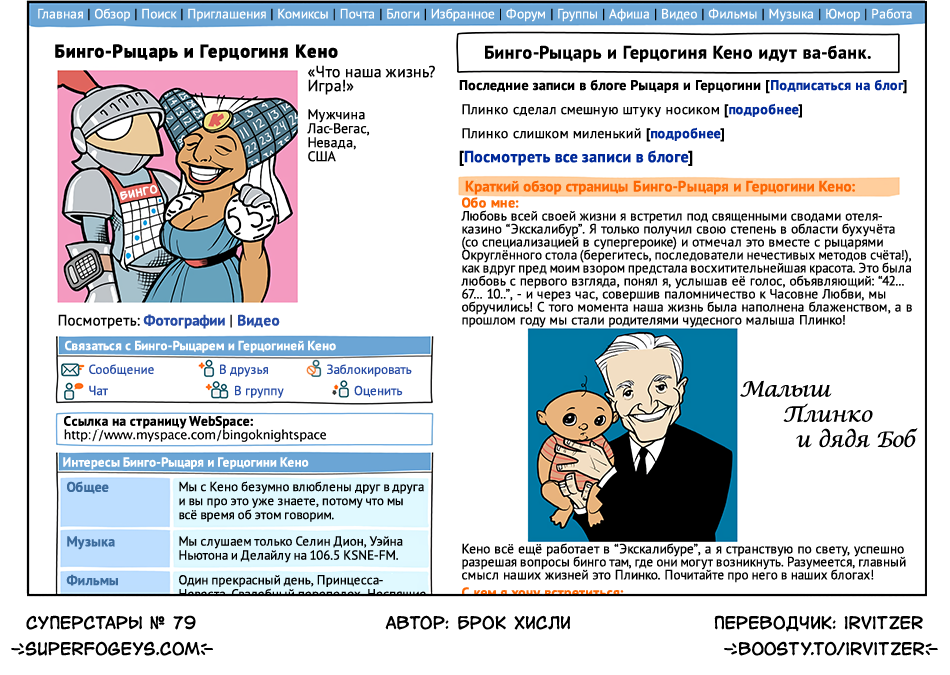The image size is (950, 675).
Task: Click the headline Бинго-Рыцарь и Герцогиня Кено идут ва-банк
Action: point(677,53)
